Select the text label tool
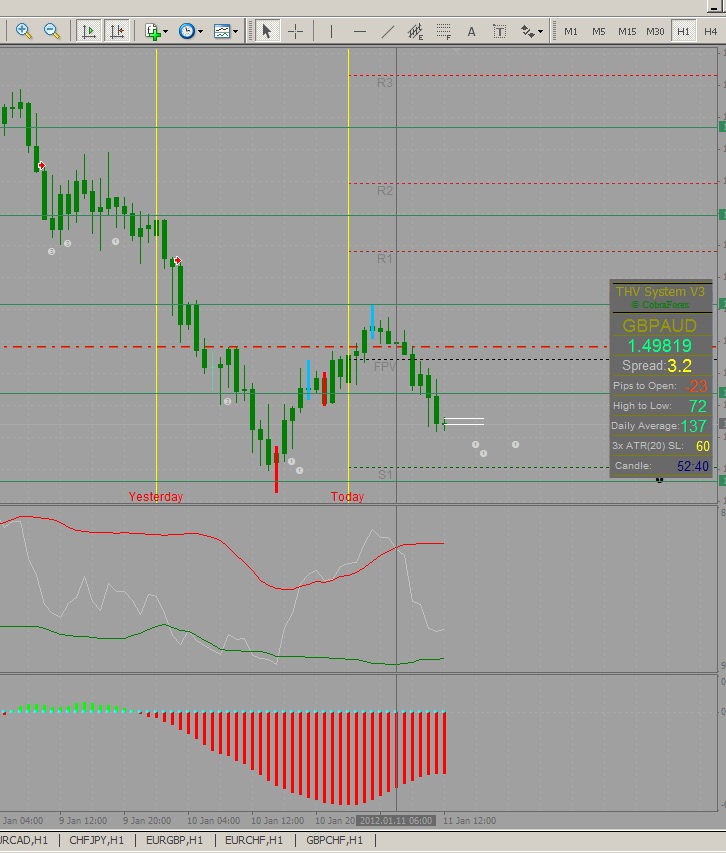 499,31
